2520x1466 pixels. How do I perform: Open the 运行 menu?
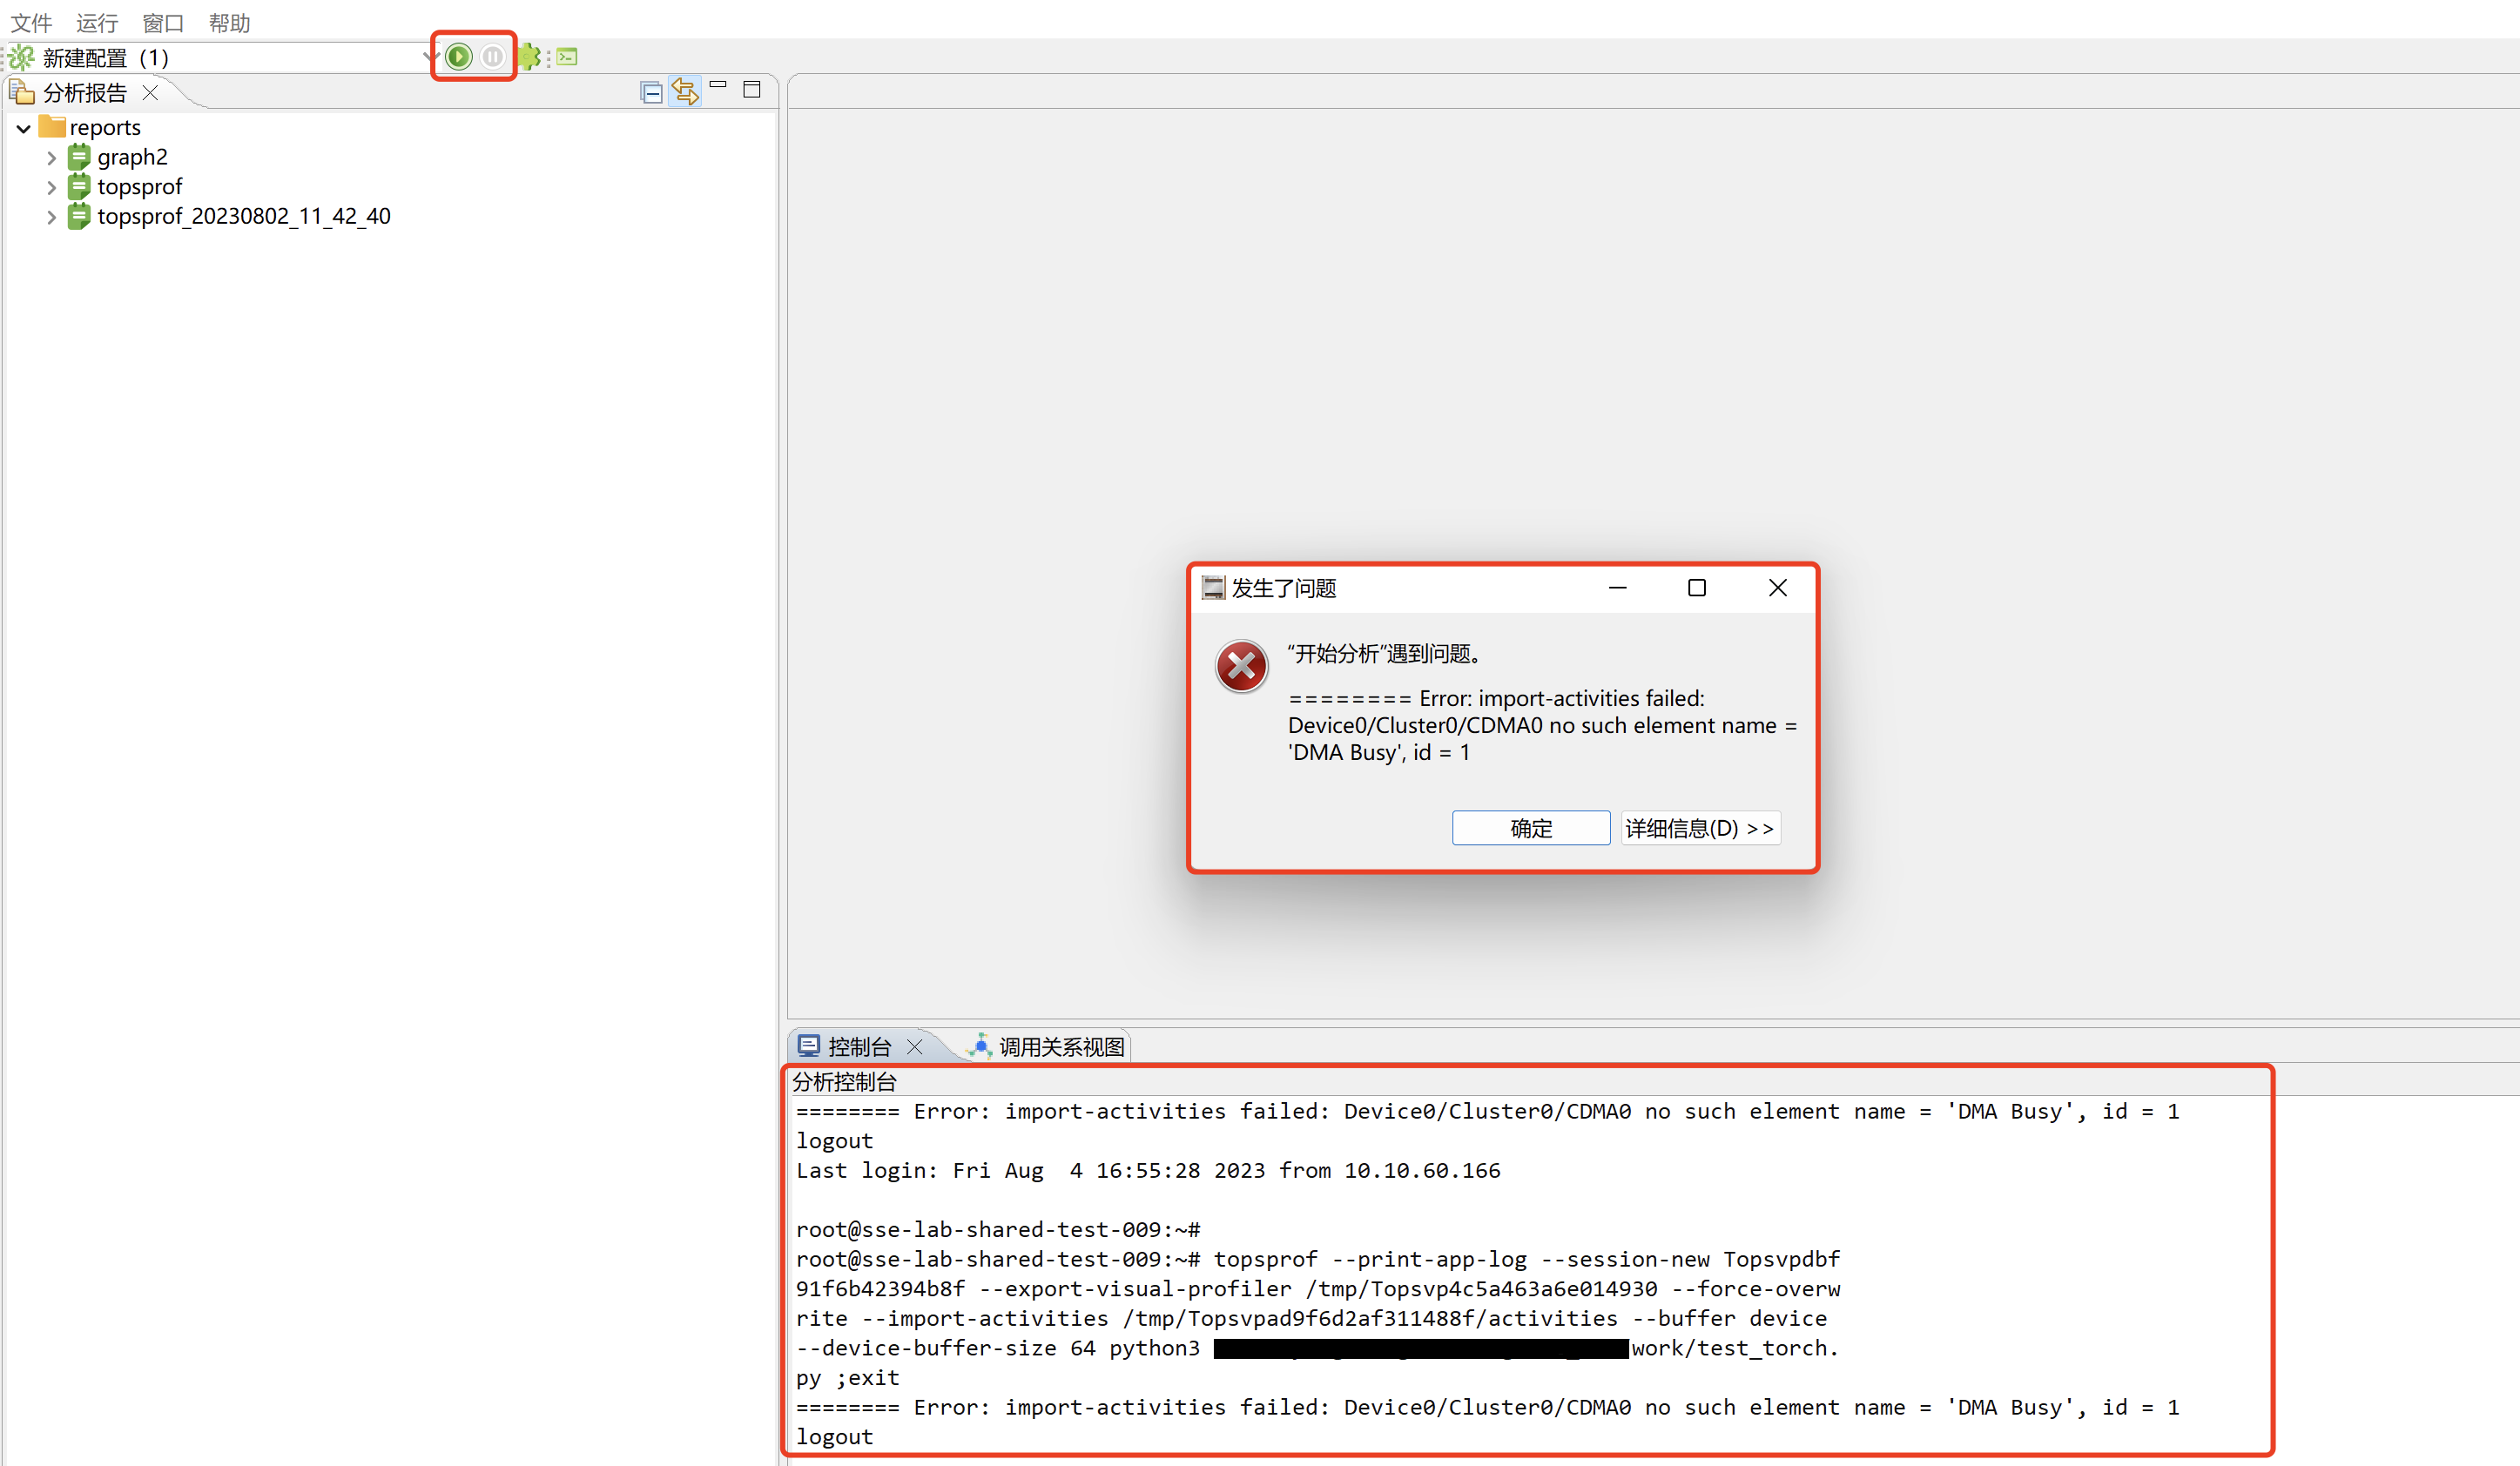point(97,22)
